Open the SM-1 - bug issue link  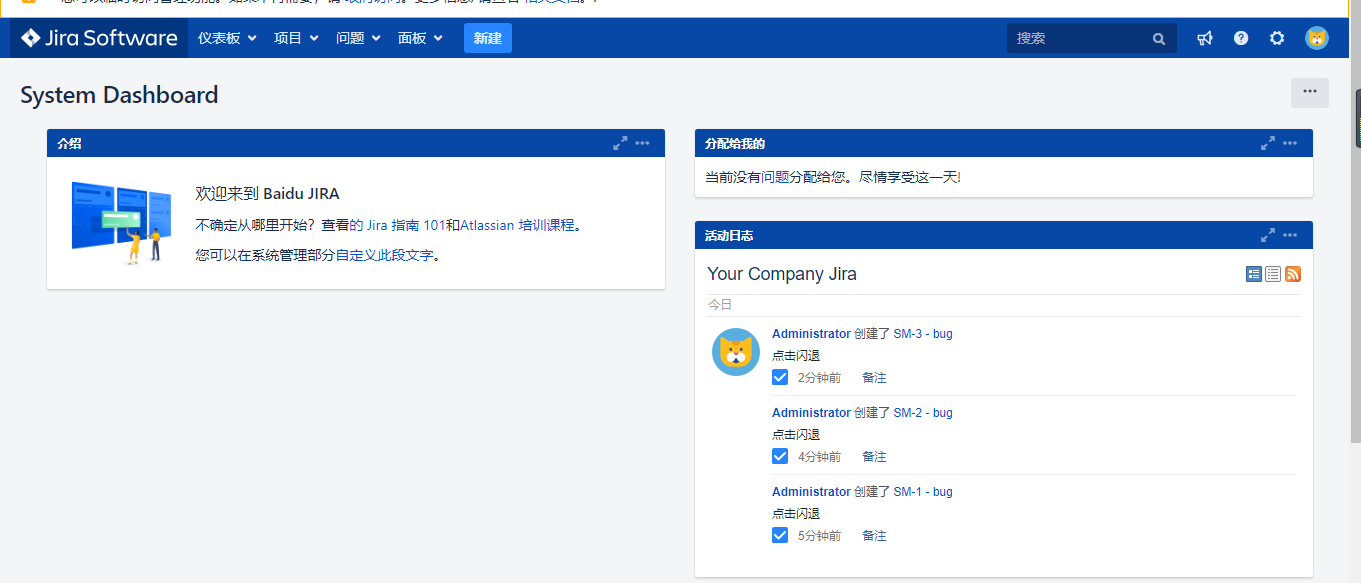923,492
